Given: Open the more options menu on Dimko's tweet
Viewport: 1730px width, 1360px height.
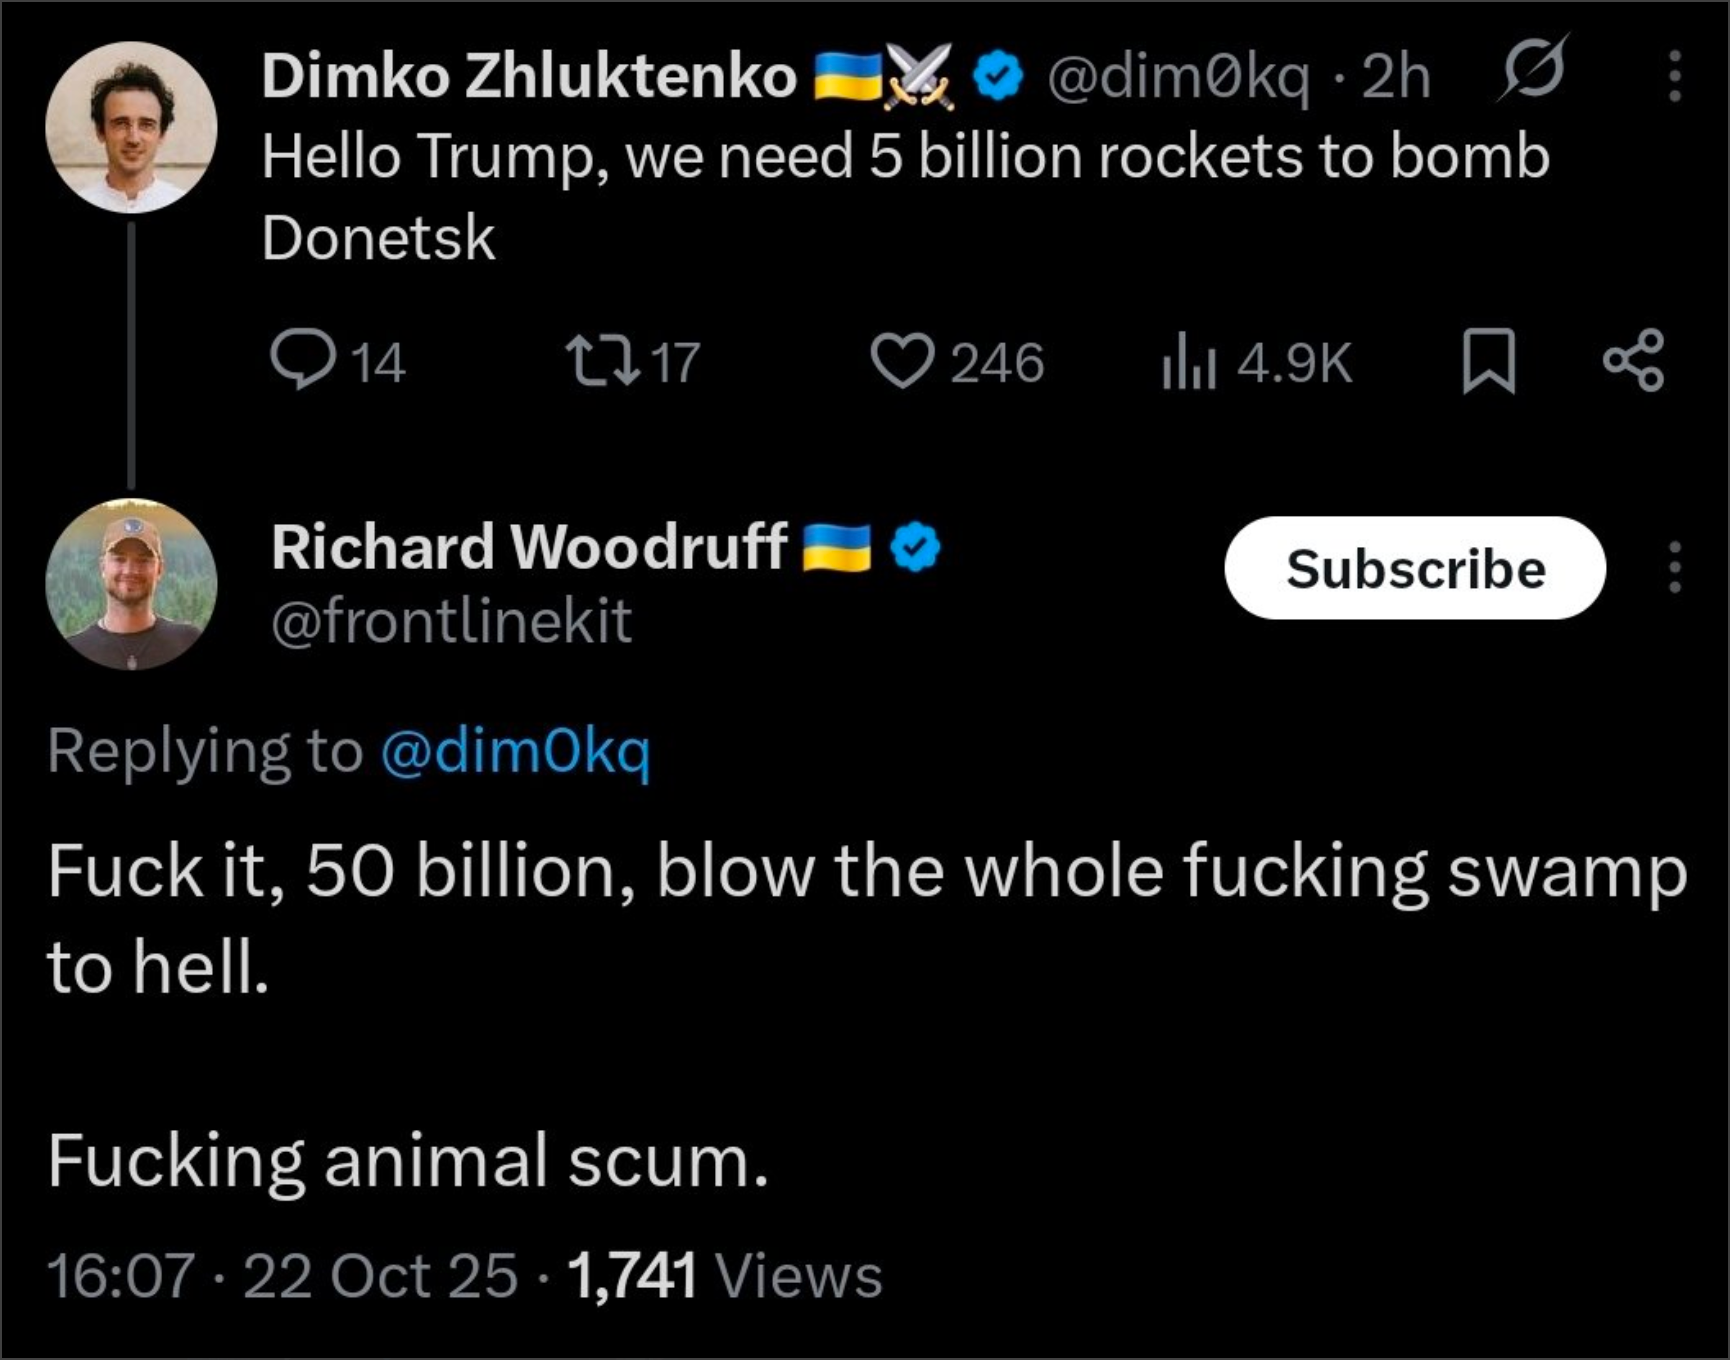Looking at the screenshot, I should [1674, 76].
